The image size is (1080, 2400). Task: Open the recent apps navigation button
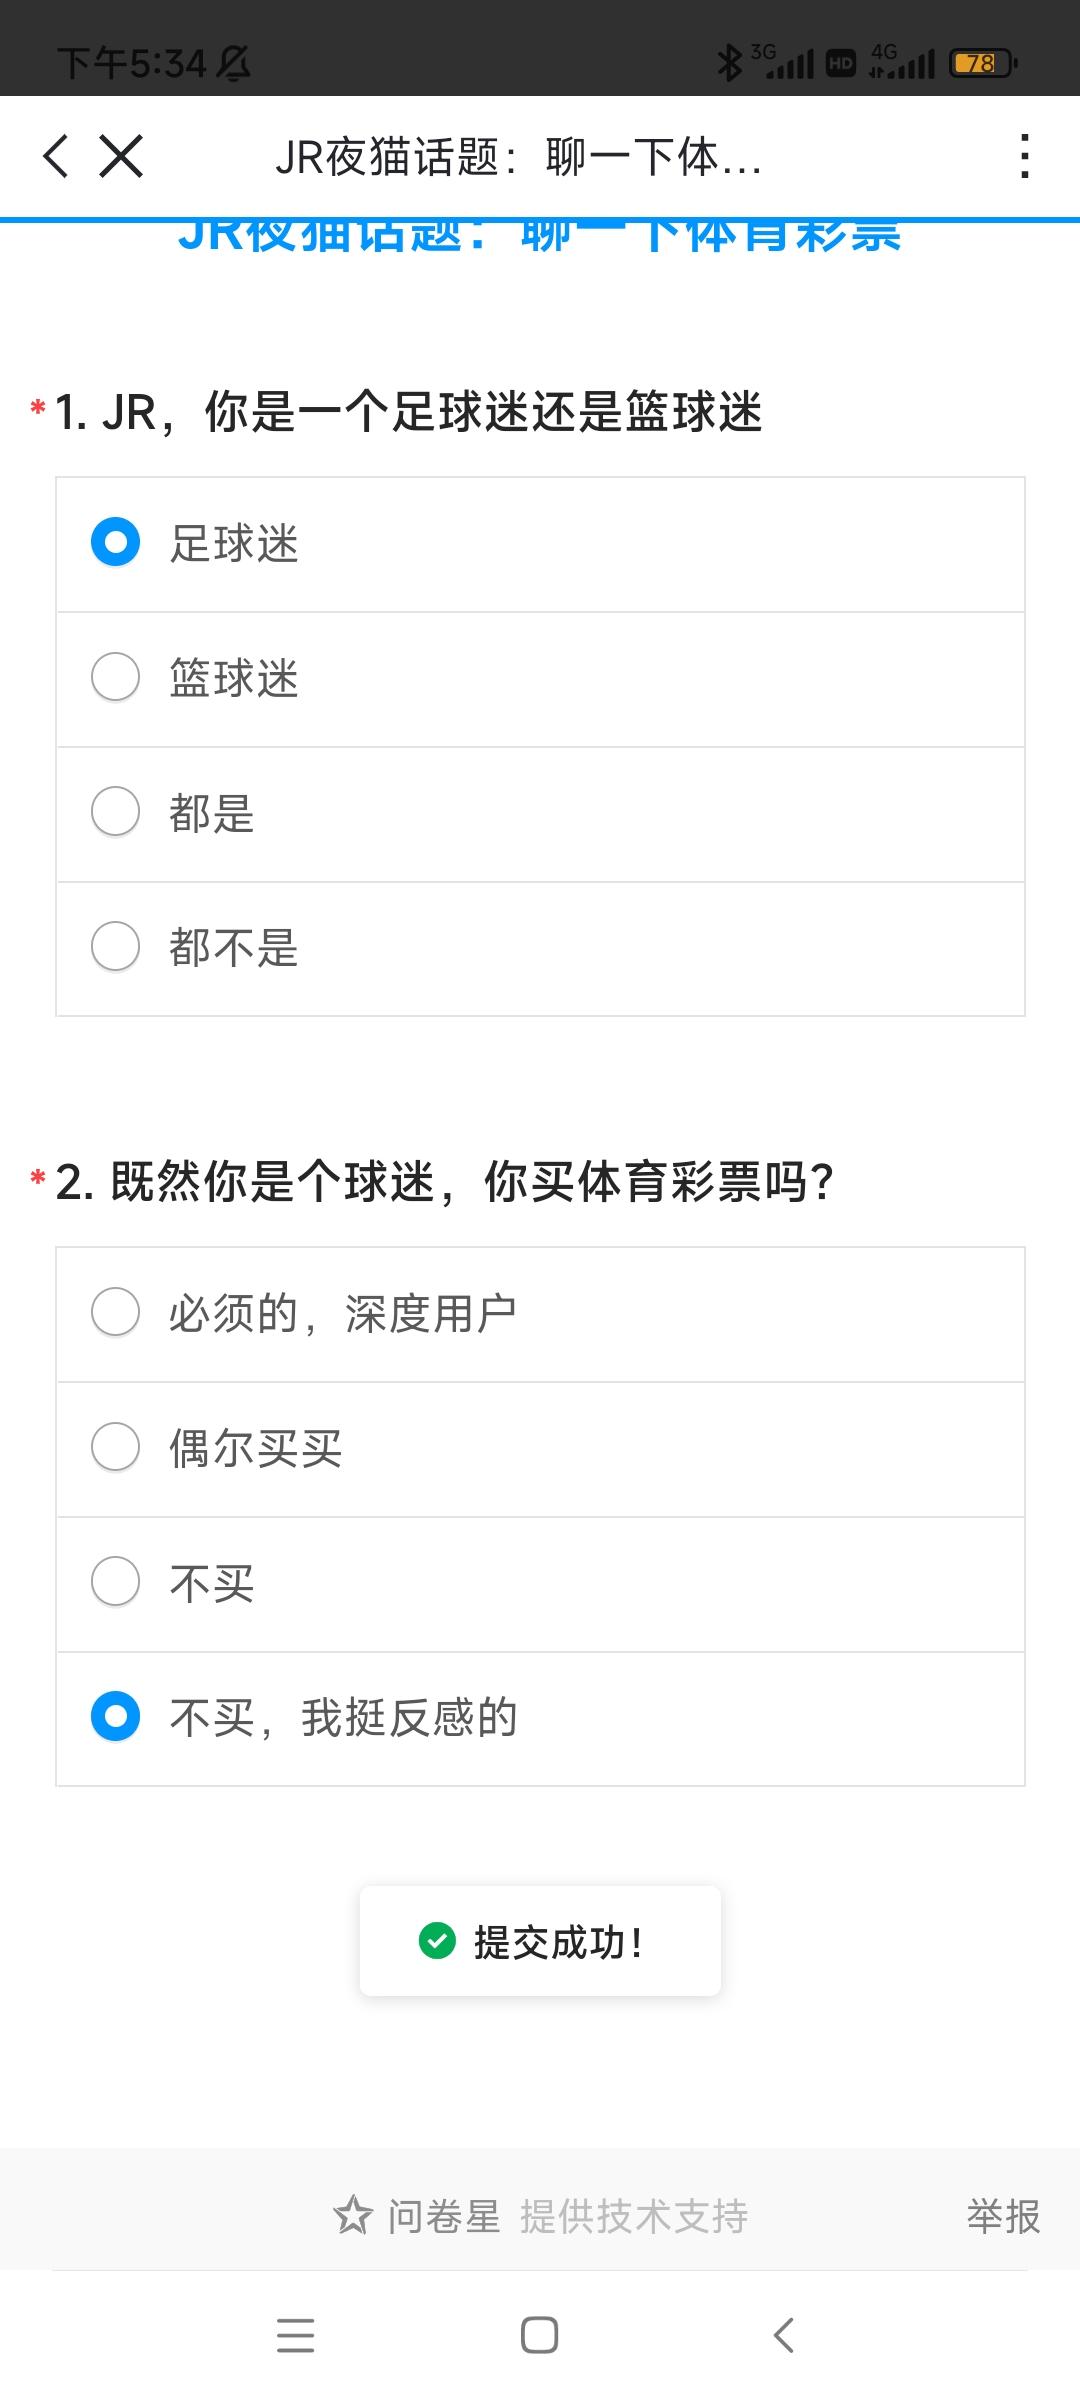(x=295, y=2335)
